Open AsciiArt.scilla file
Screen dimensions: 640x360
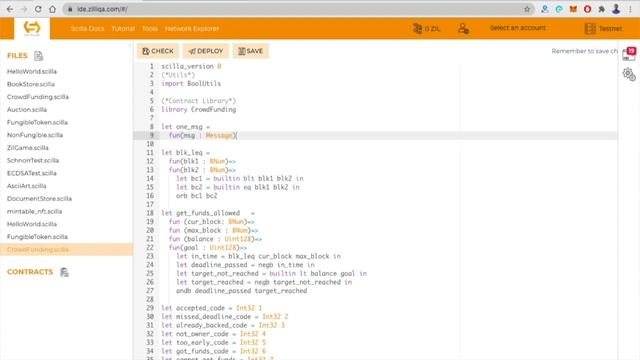click(x=26, y=186)
